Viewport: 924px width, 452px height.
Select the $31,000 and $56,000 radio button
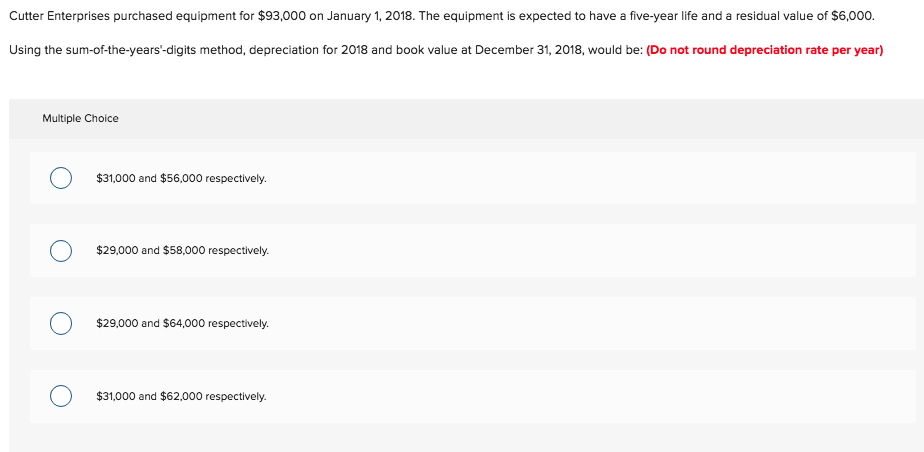point(61,178)
